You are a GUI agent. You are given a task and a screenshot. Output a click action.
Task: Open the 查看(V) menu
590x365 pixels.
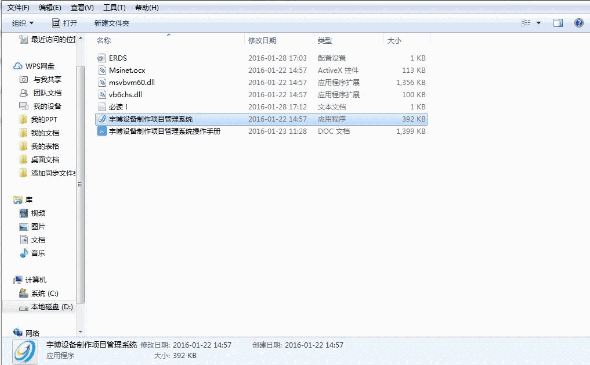(82, 8)
